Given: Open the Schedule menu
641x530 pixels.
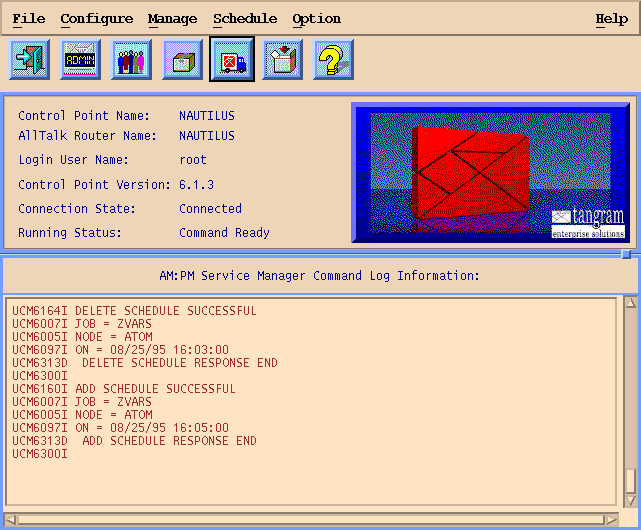Looking at the screenshot, I should [x=245, y=19].
